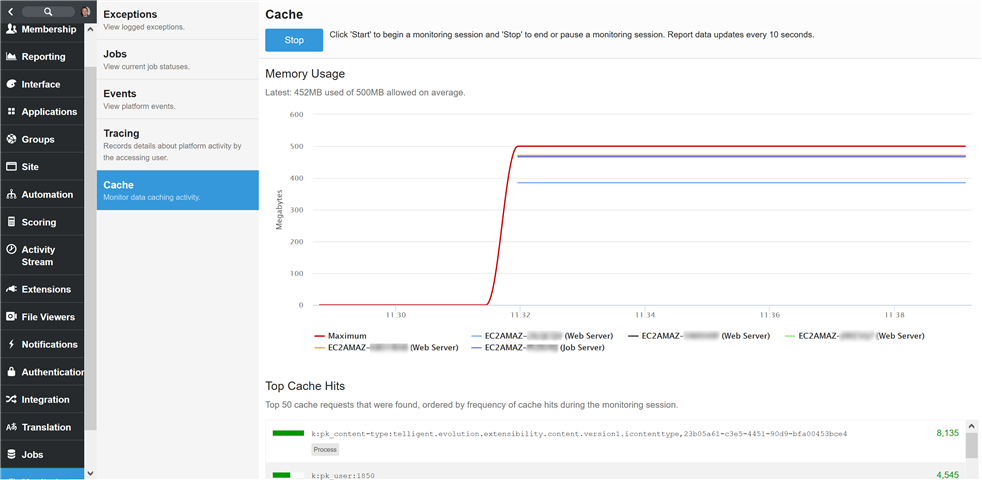
Task: Click the Extensions plug icon
Action: point(11,290)
